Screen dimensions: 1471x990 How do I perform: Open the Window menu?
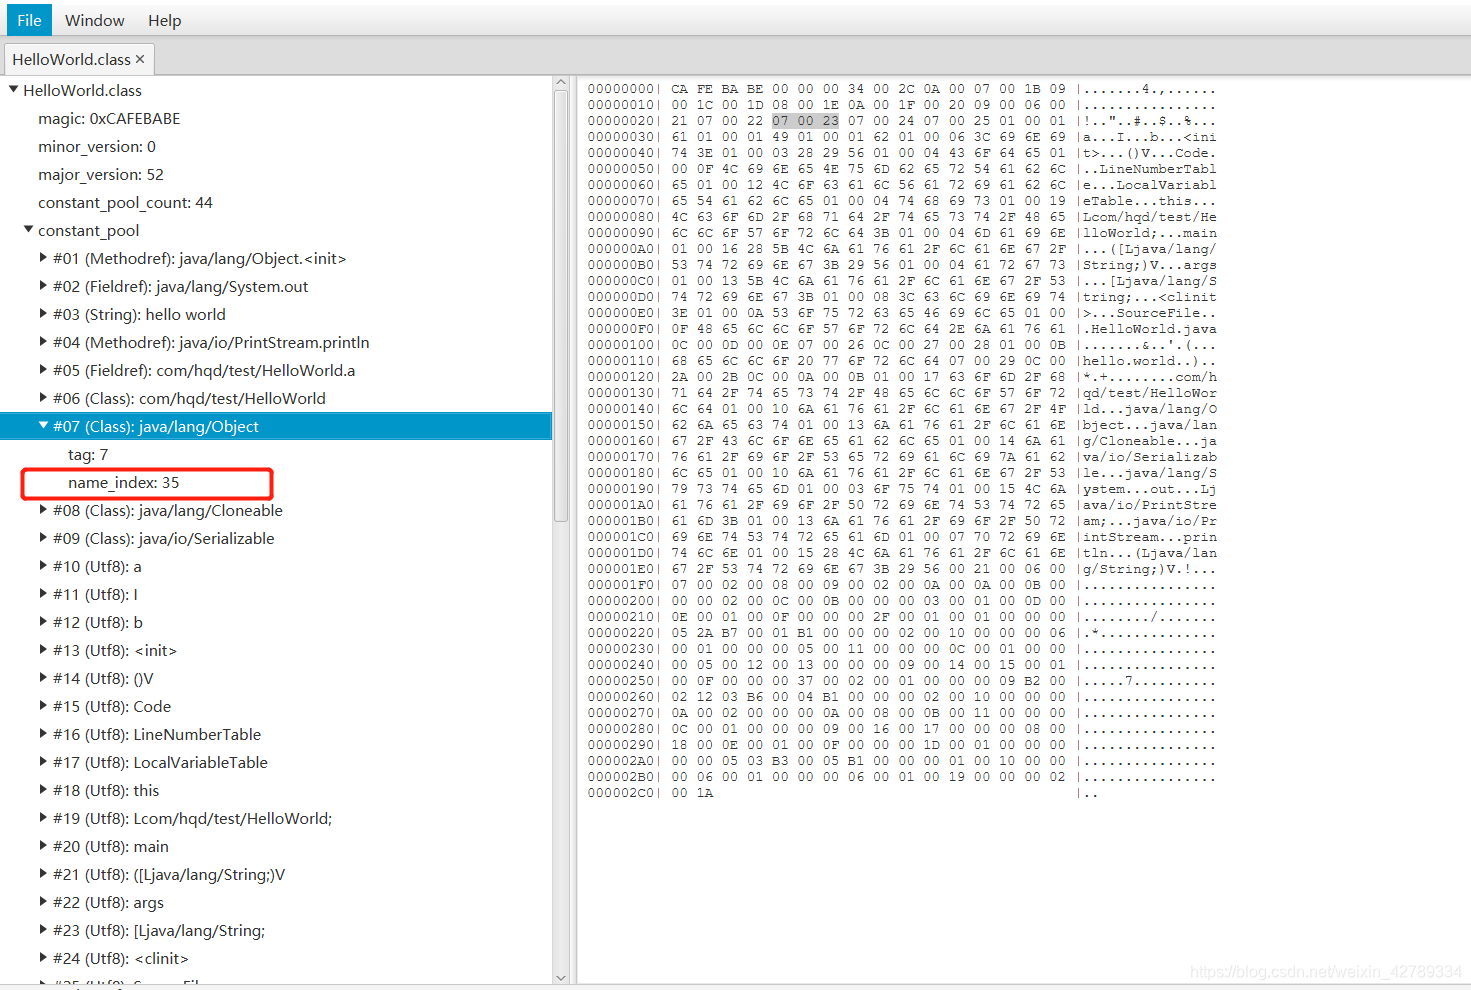click(94, 20)
